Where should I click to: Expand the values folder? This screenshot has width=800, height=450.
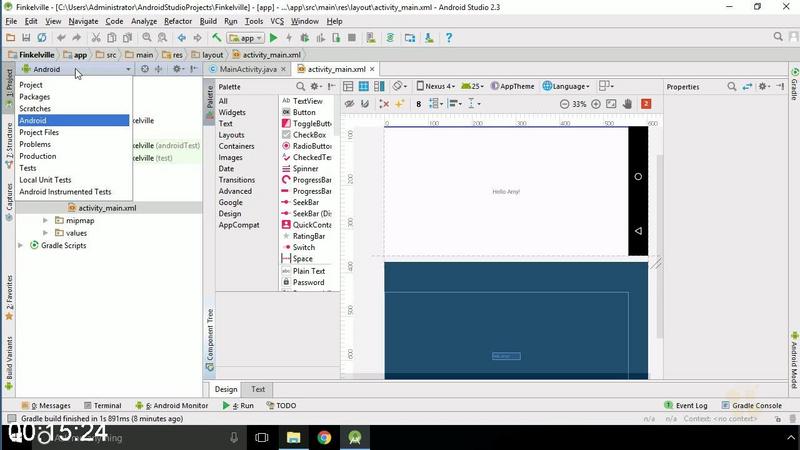tap(45, 233)
